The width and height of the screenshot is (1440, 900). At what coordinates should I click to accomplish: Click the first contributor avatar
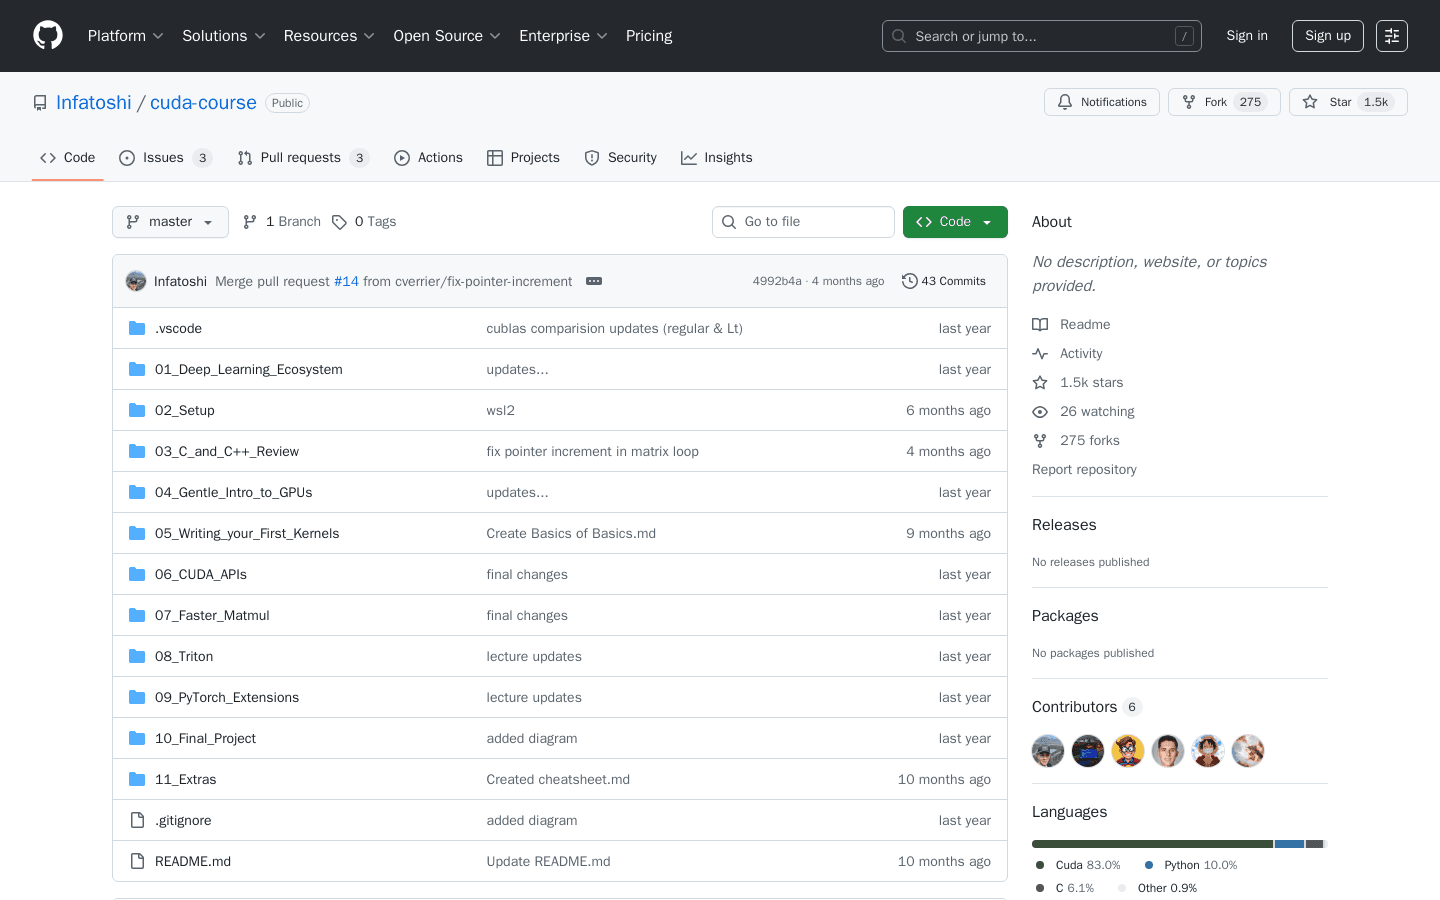tap(1048, 751)
